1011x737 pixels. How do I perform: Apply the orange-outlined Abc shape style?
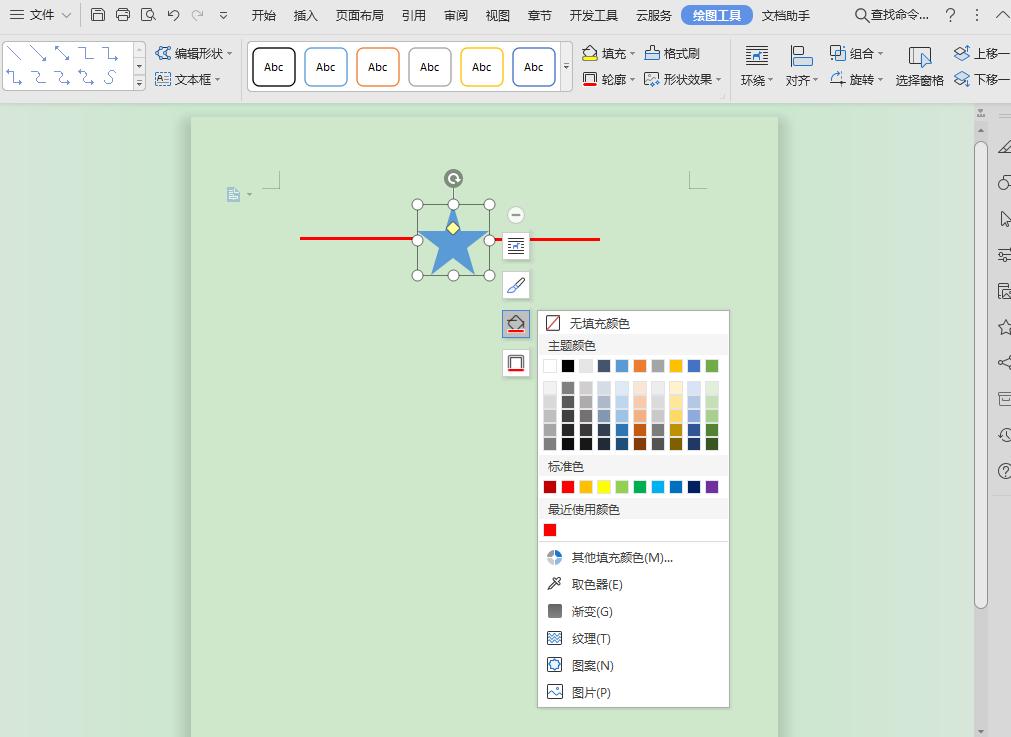coord(378,67)
